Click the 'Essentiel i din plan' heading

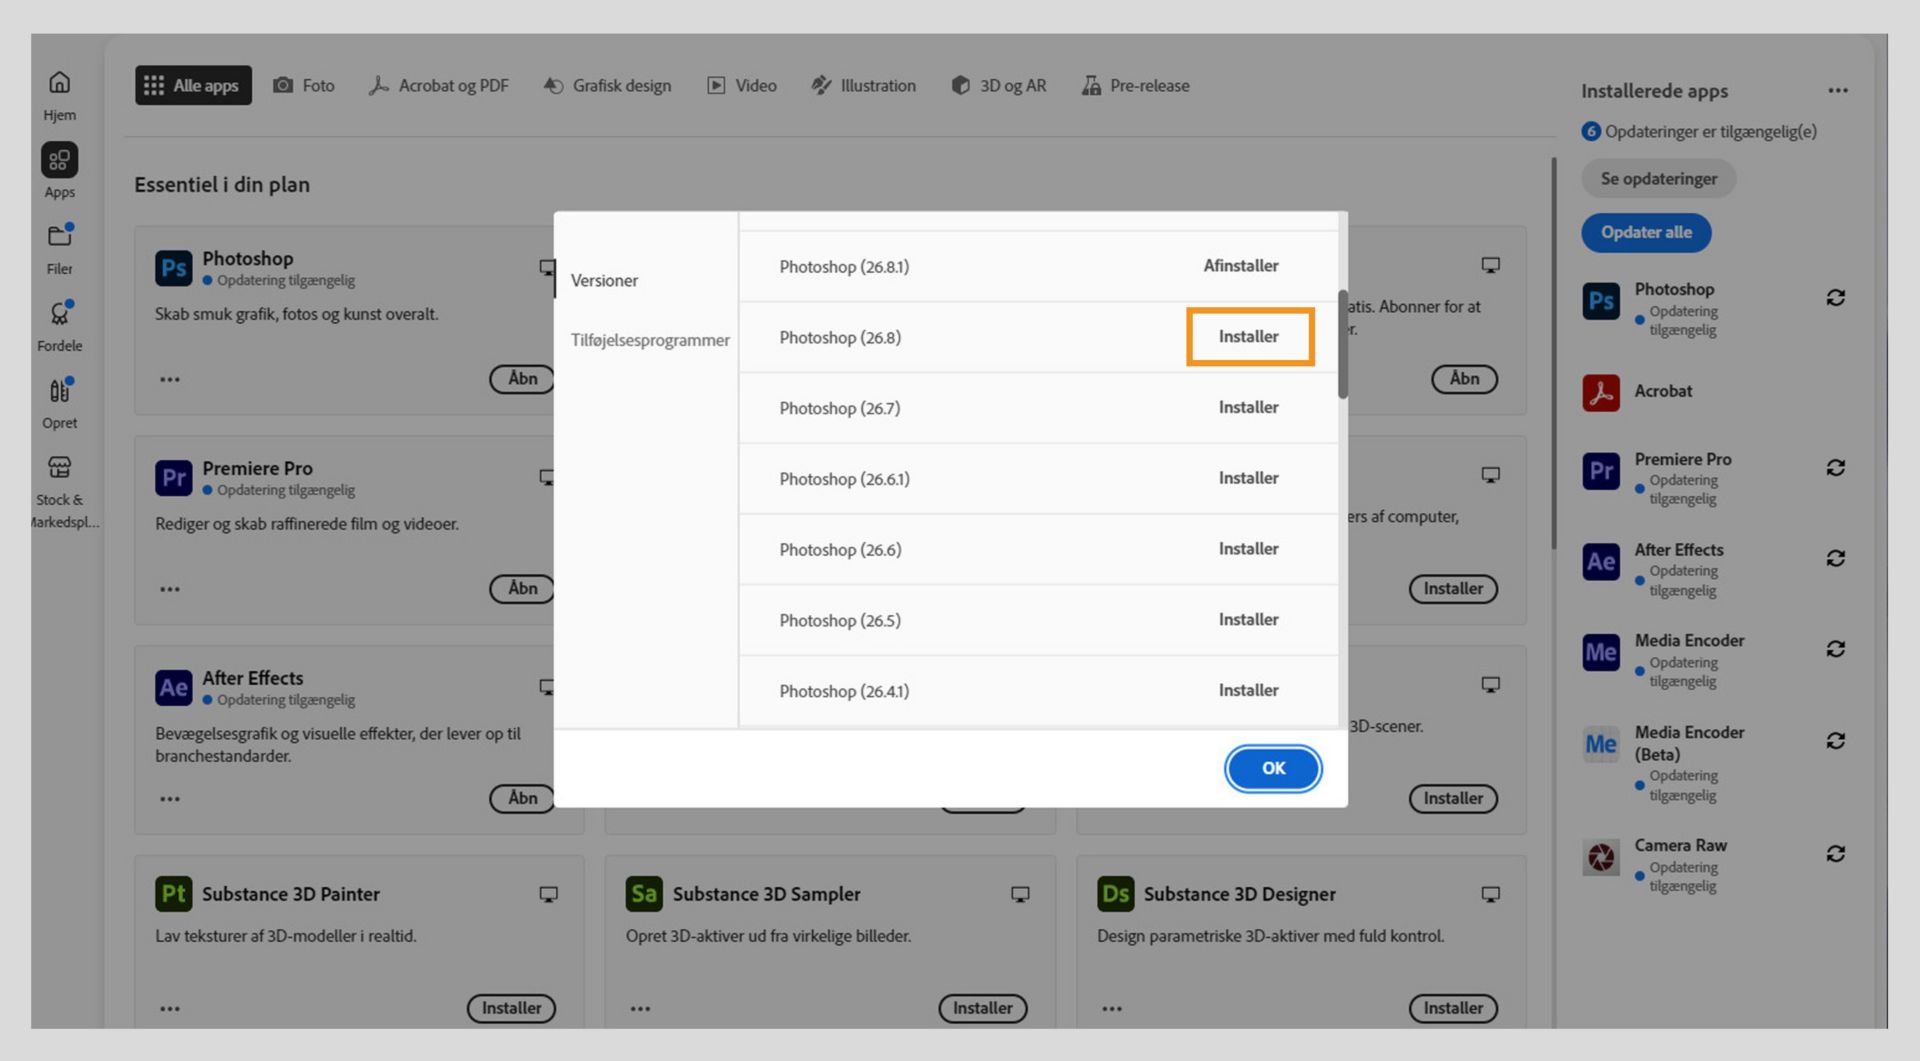click(222, 185)
